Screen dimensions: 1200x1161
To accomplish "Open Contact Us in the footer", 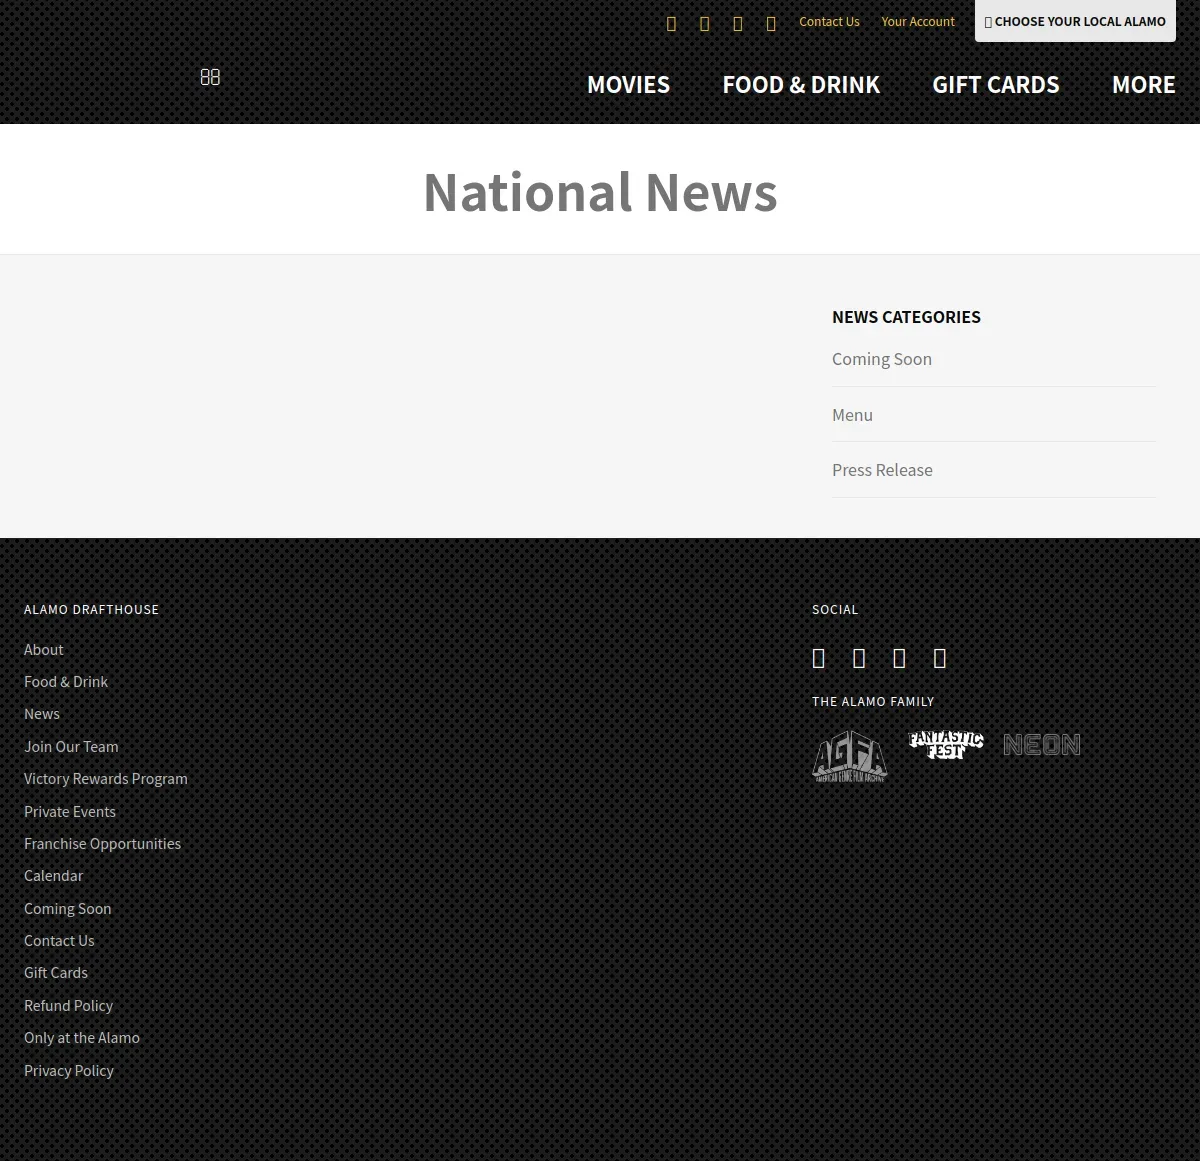I will point(59,941).
